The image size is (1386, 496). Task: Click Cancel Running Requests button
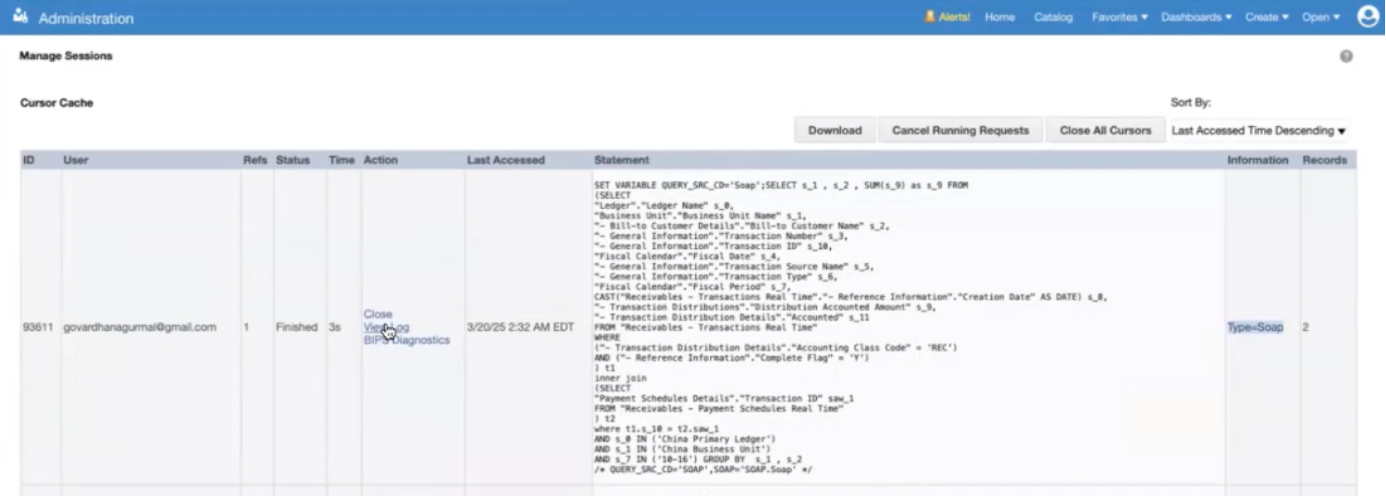coord(961,131)
